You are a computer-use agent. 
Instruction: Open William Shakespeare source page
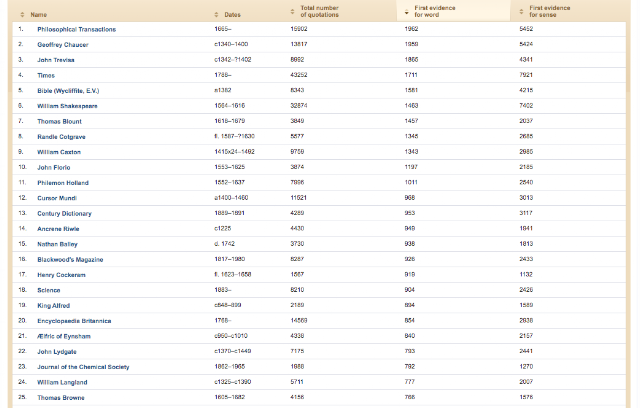coord(67,106)
